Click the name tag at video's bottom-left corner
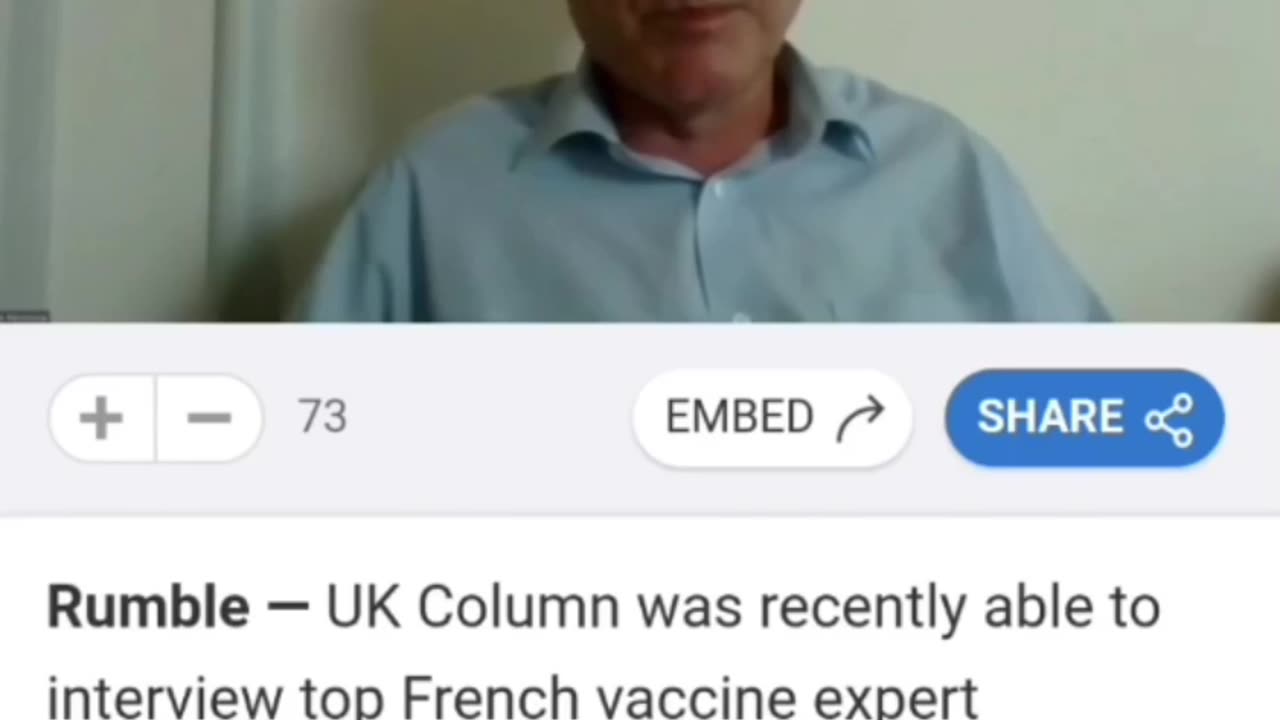Image resolution: width=1280 pixels, height=720 pixels. [24, 315]
